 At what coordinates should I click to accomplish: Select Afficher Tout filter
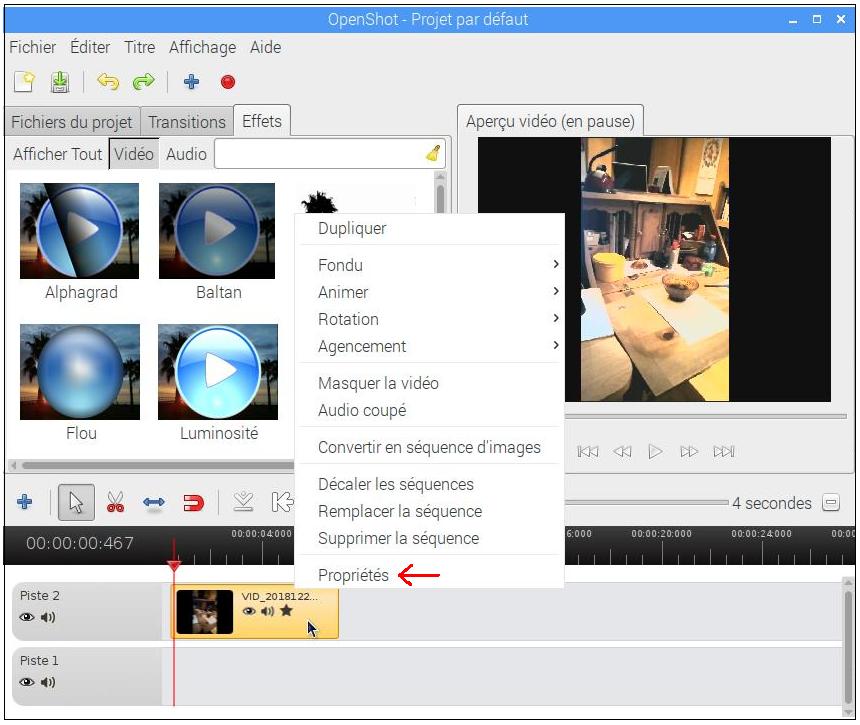[x=58, y=154]
